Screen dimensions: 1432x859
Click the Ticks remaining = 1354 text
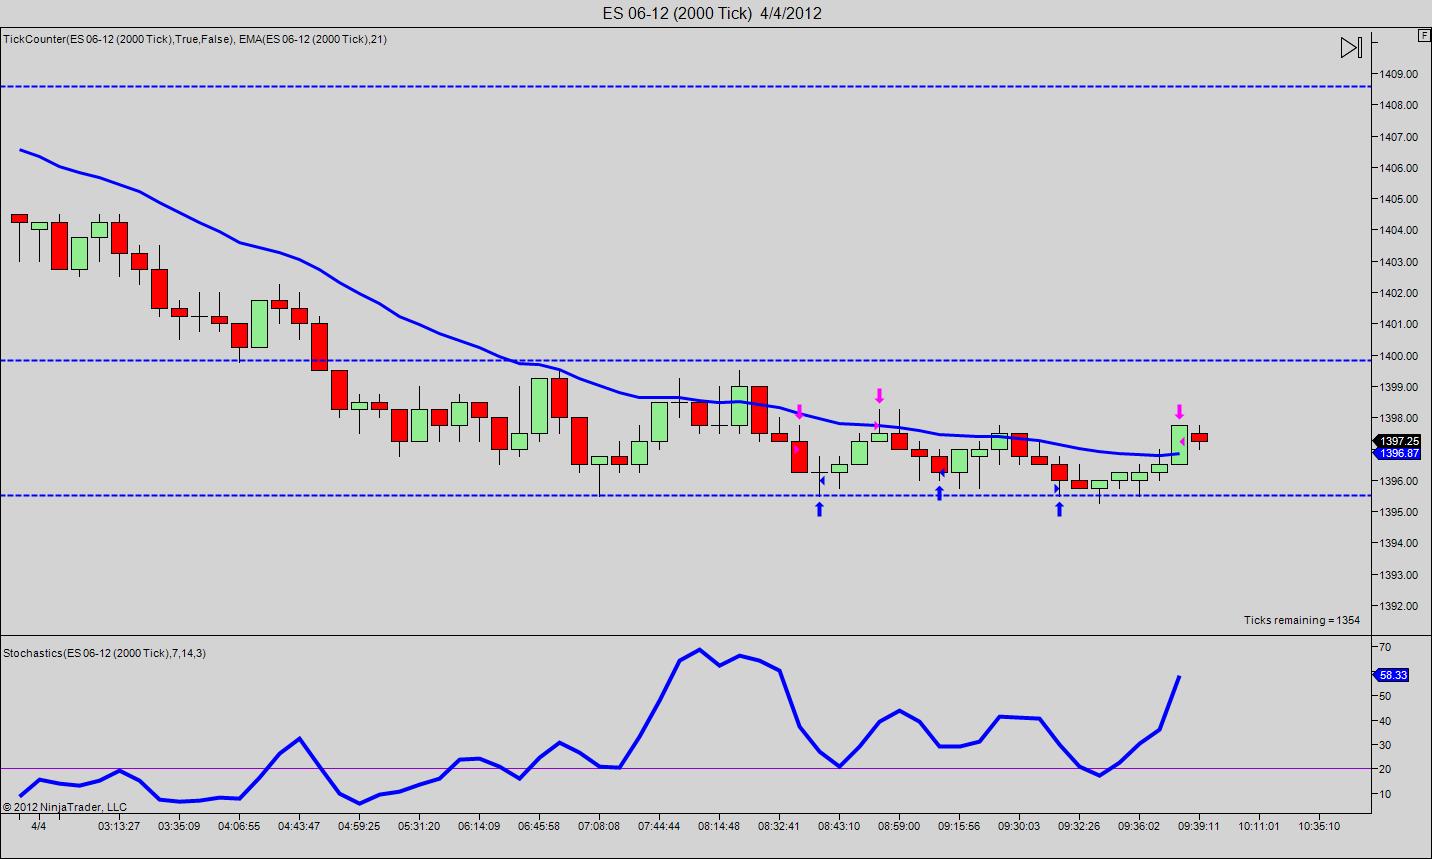tap(1301, 620)
